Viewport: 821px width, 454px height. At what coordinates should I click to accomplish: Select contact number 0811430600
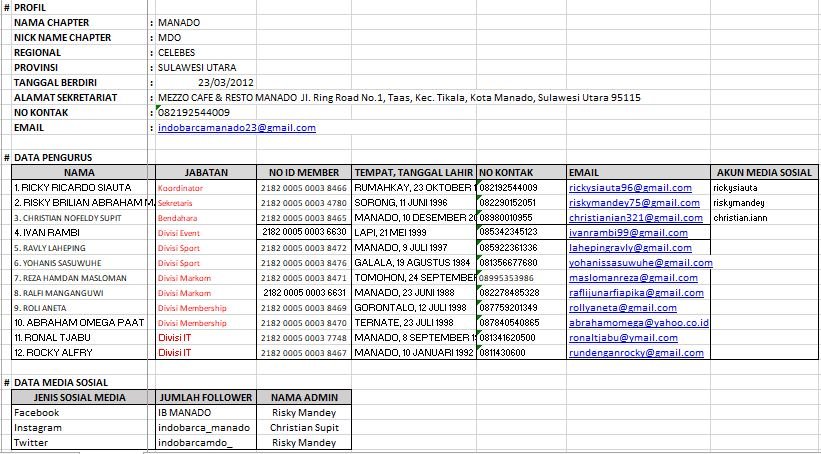tap(521, 353)
